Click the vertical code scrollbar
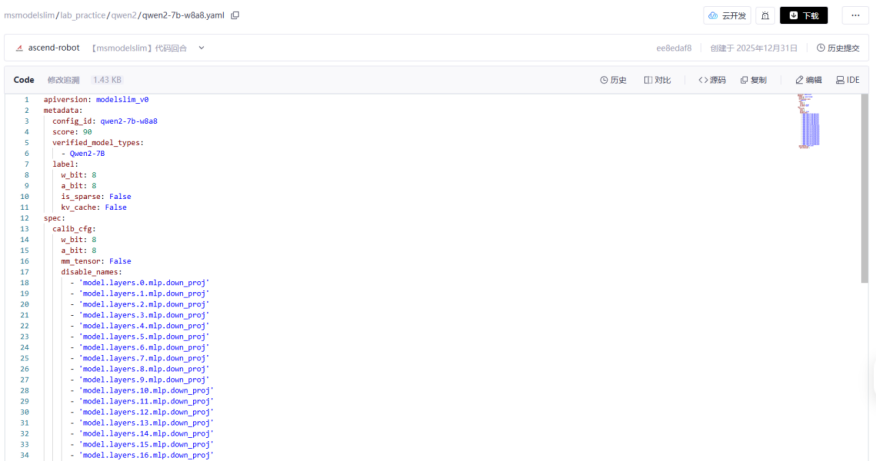The width and height of the screenshot is (876, 462). click(x=865, y=188)
